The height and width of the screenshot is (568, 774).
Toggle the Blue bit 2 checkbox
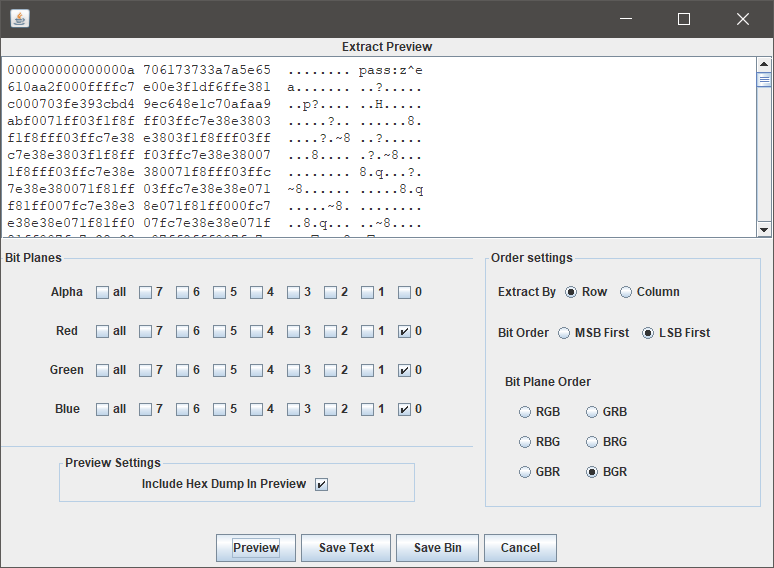[330, 410]
